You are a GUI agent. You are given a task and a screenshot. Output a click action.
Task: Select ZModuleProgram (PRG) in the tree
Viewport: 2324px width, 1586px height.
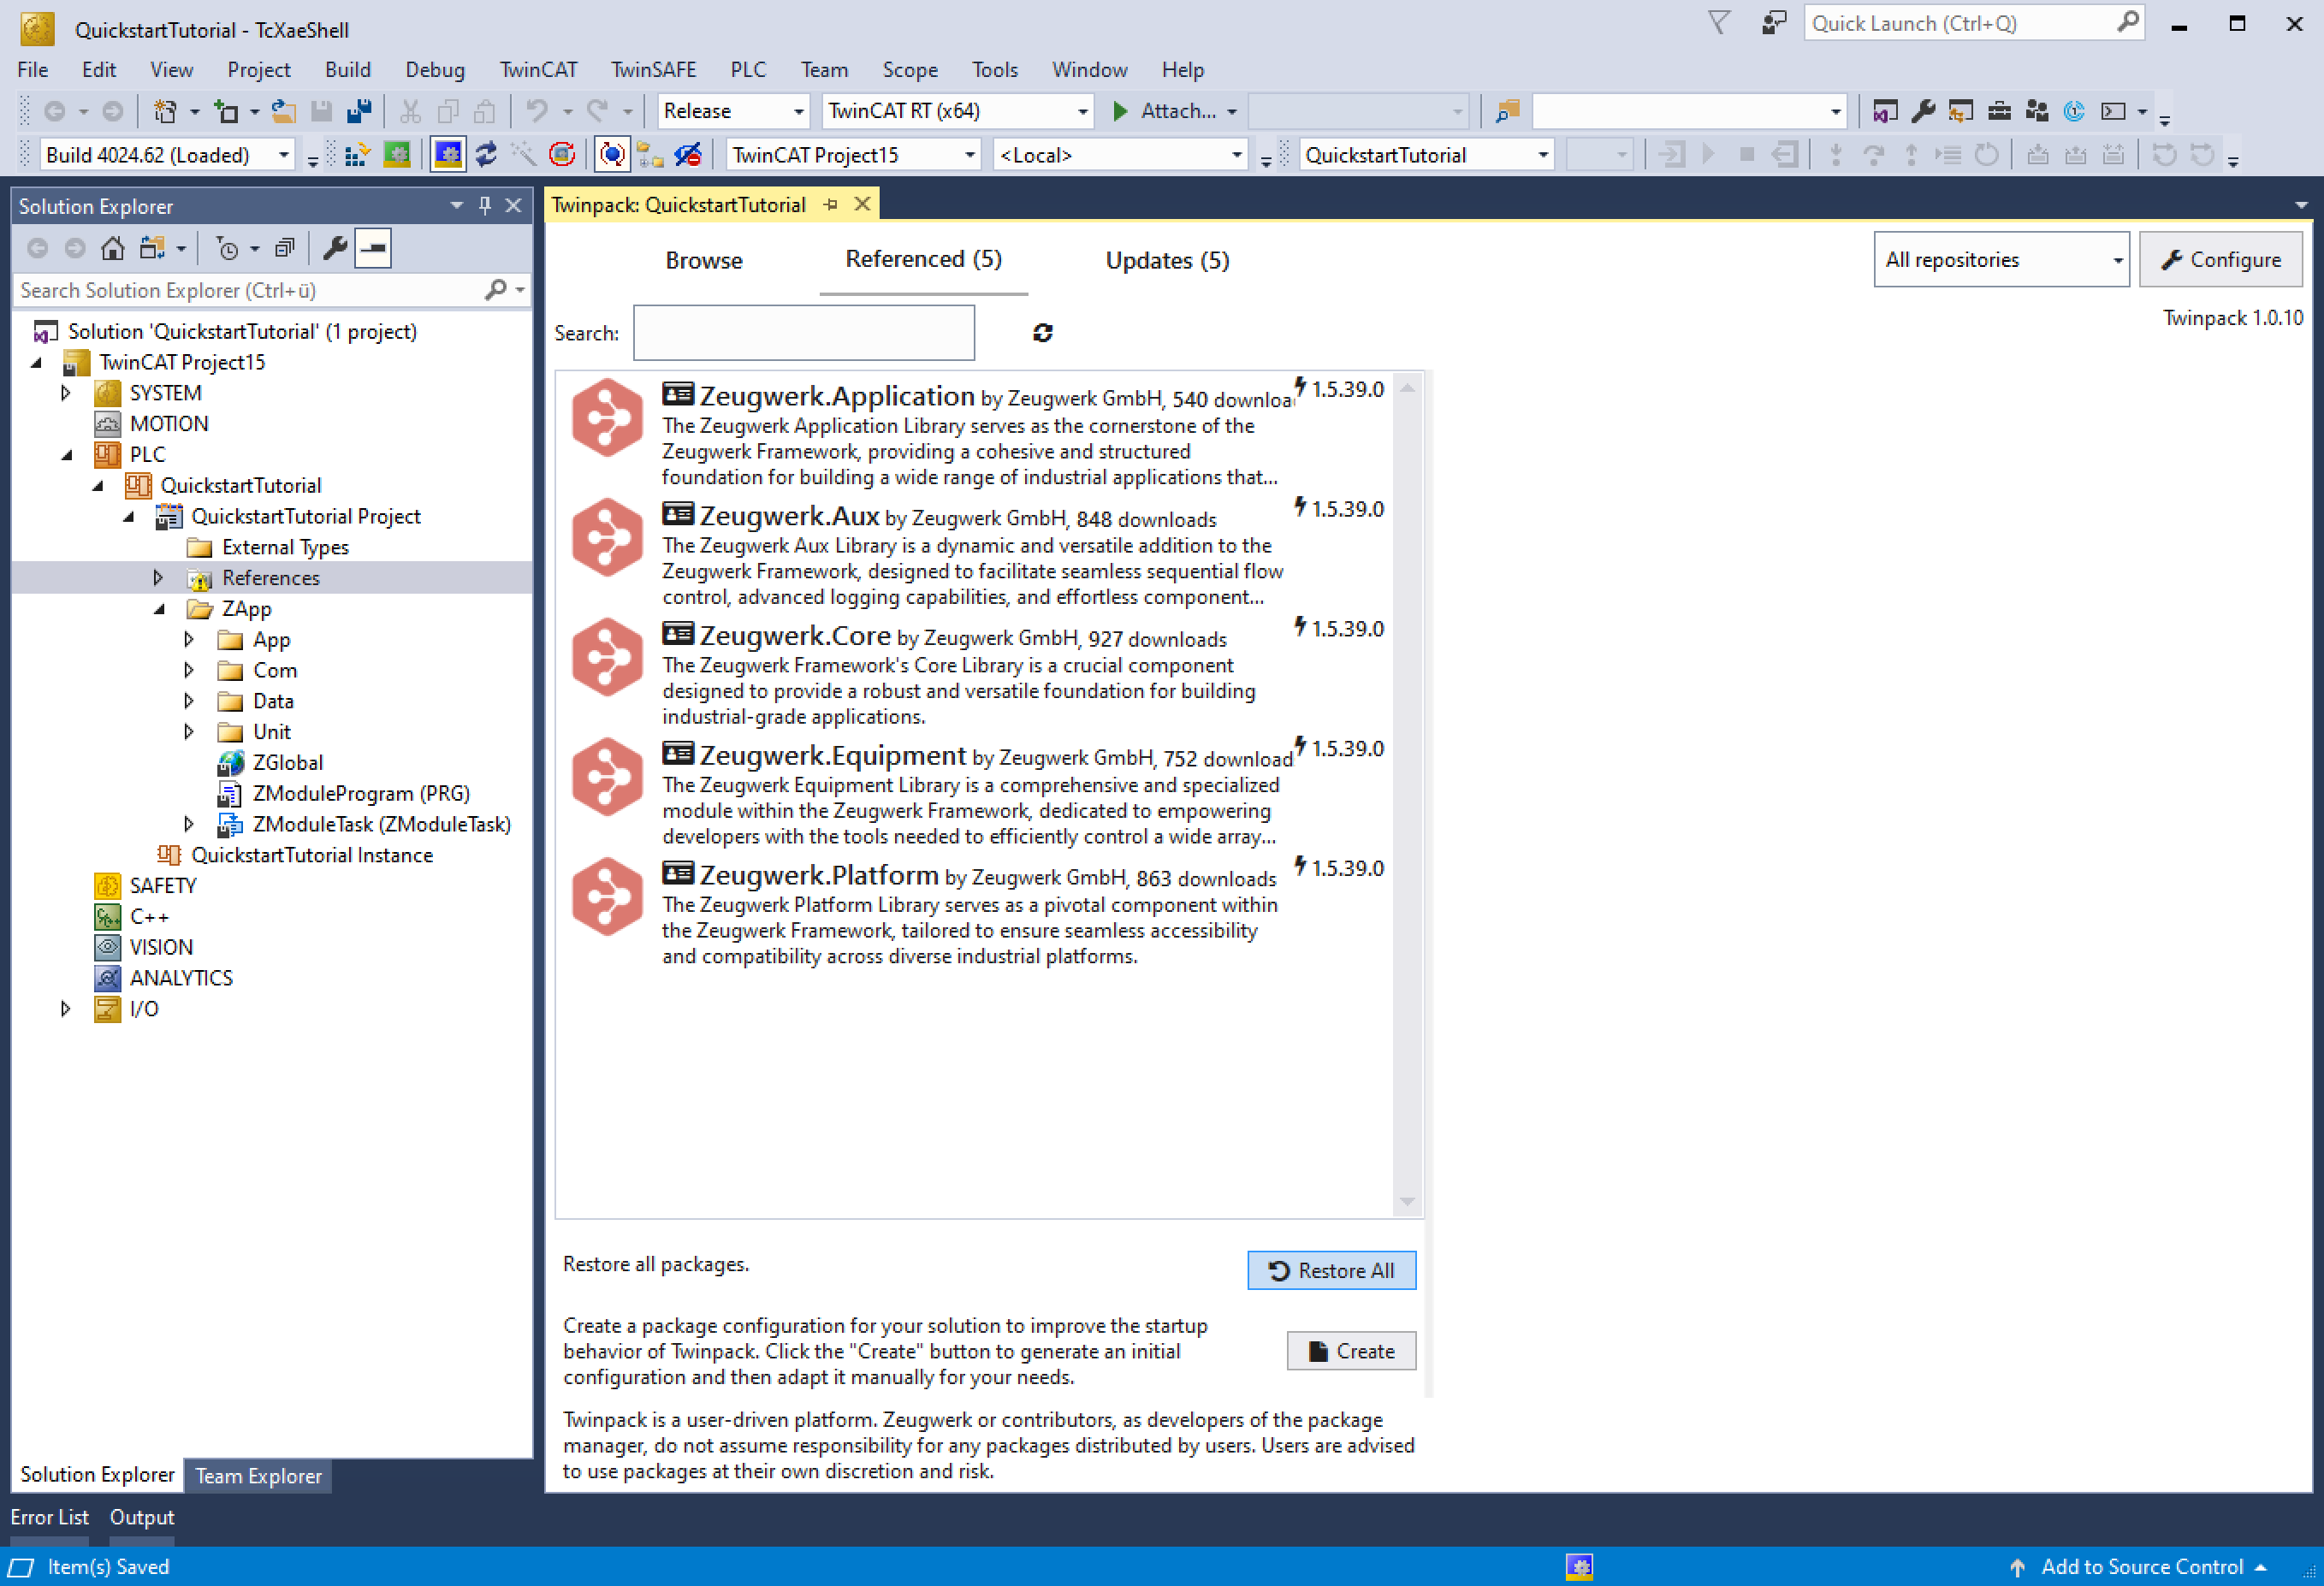coord(361,794)
